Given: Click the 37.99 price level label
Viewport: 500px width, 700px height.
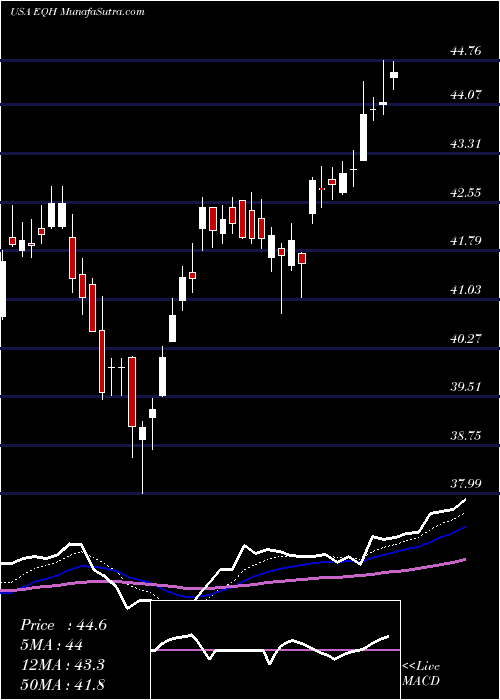Looking at the screenshot, I should pos(466,484).
